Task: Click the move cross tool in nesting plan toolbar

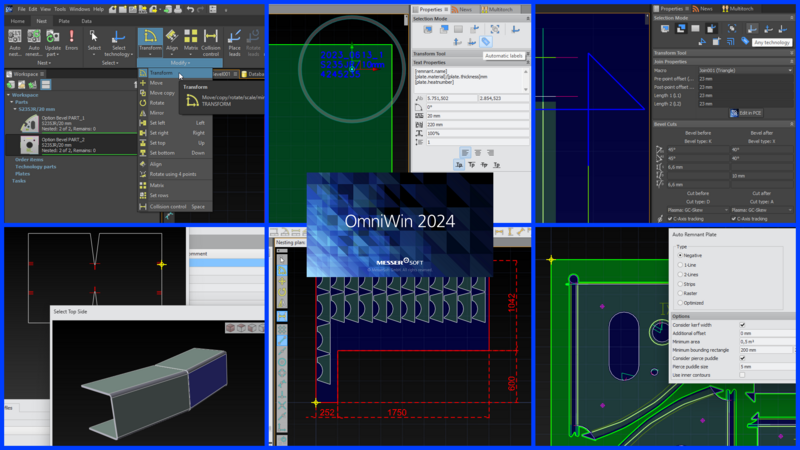Action: 282,282
